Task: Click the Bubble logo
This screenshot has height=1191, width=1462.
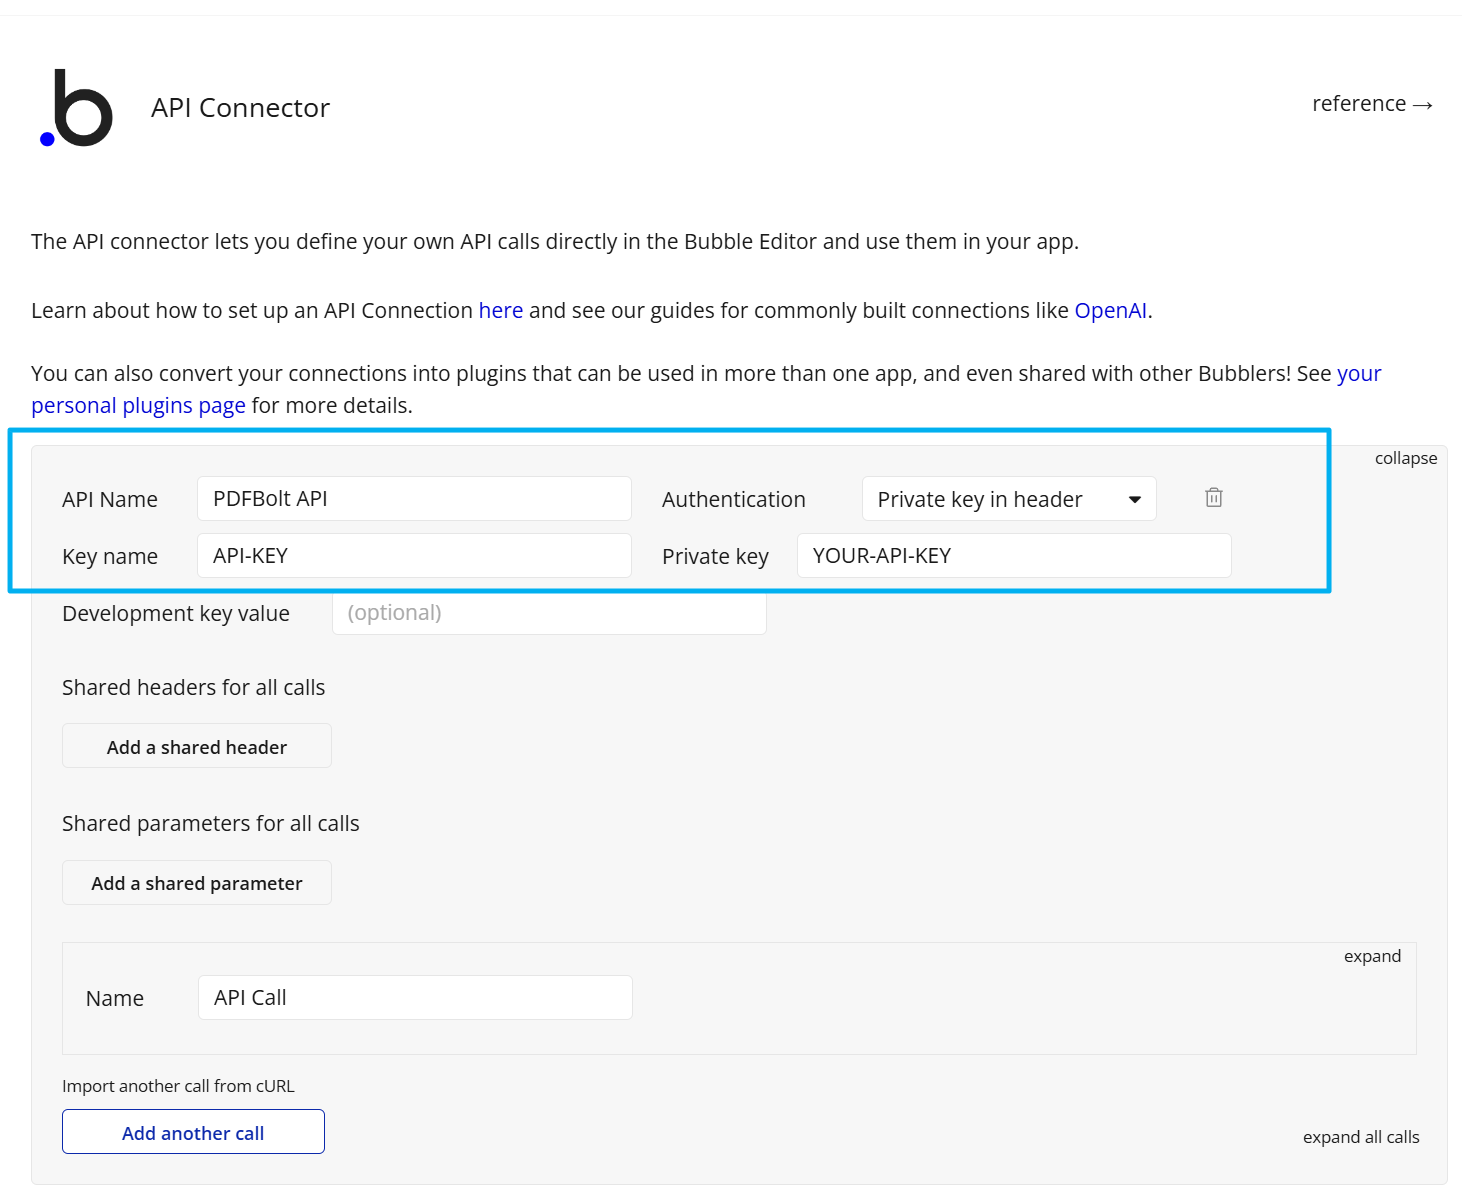Action: click(x=75, y=106)
